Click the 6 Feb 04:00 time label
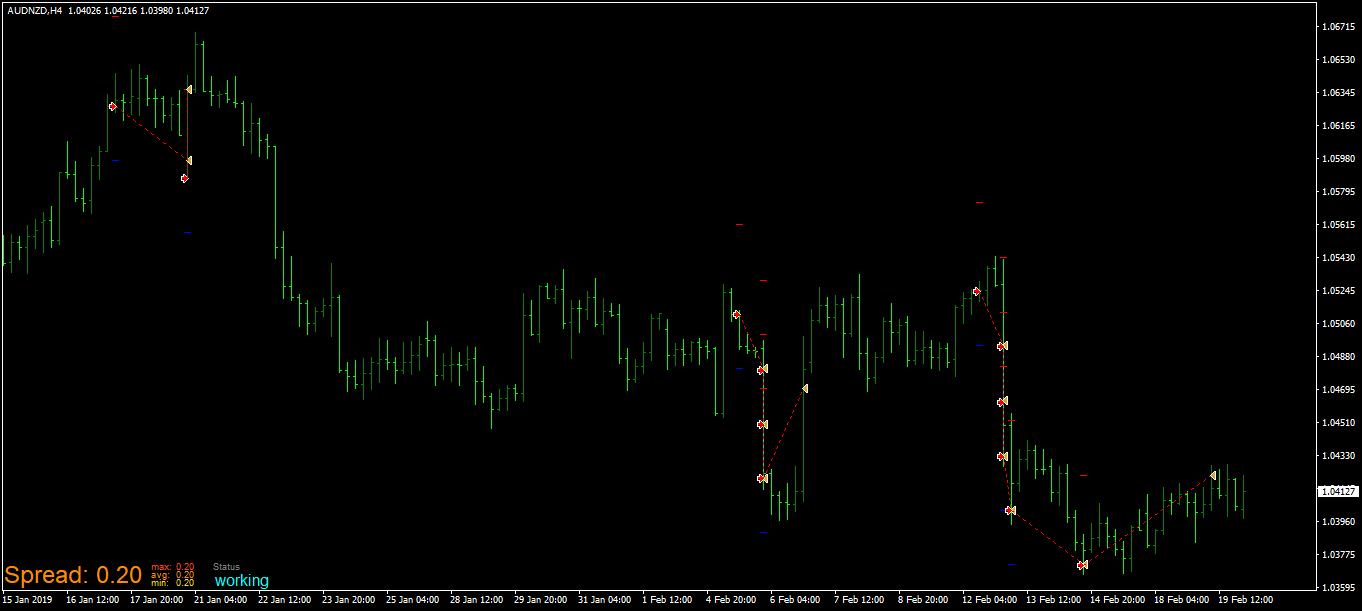 pos(796,600)
